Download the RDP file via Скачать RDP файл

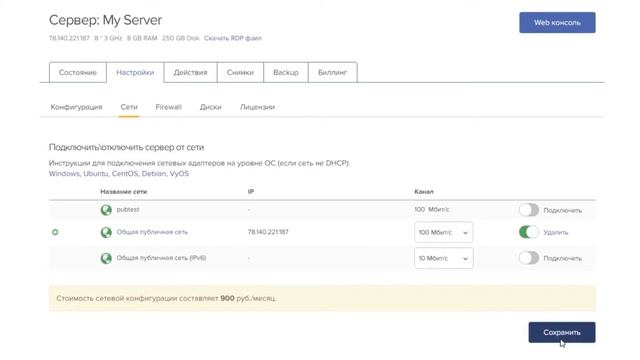[x=233, y=38]
